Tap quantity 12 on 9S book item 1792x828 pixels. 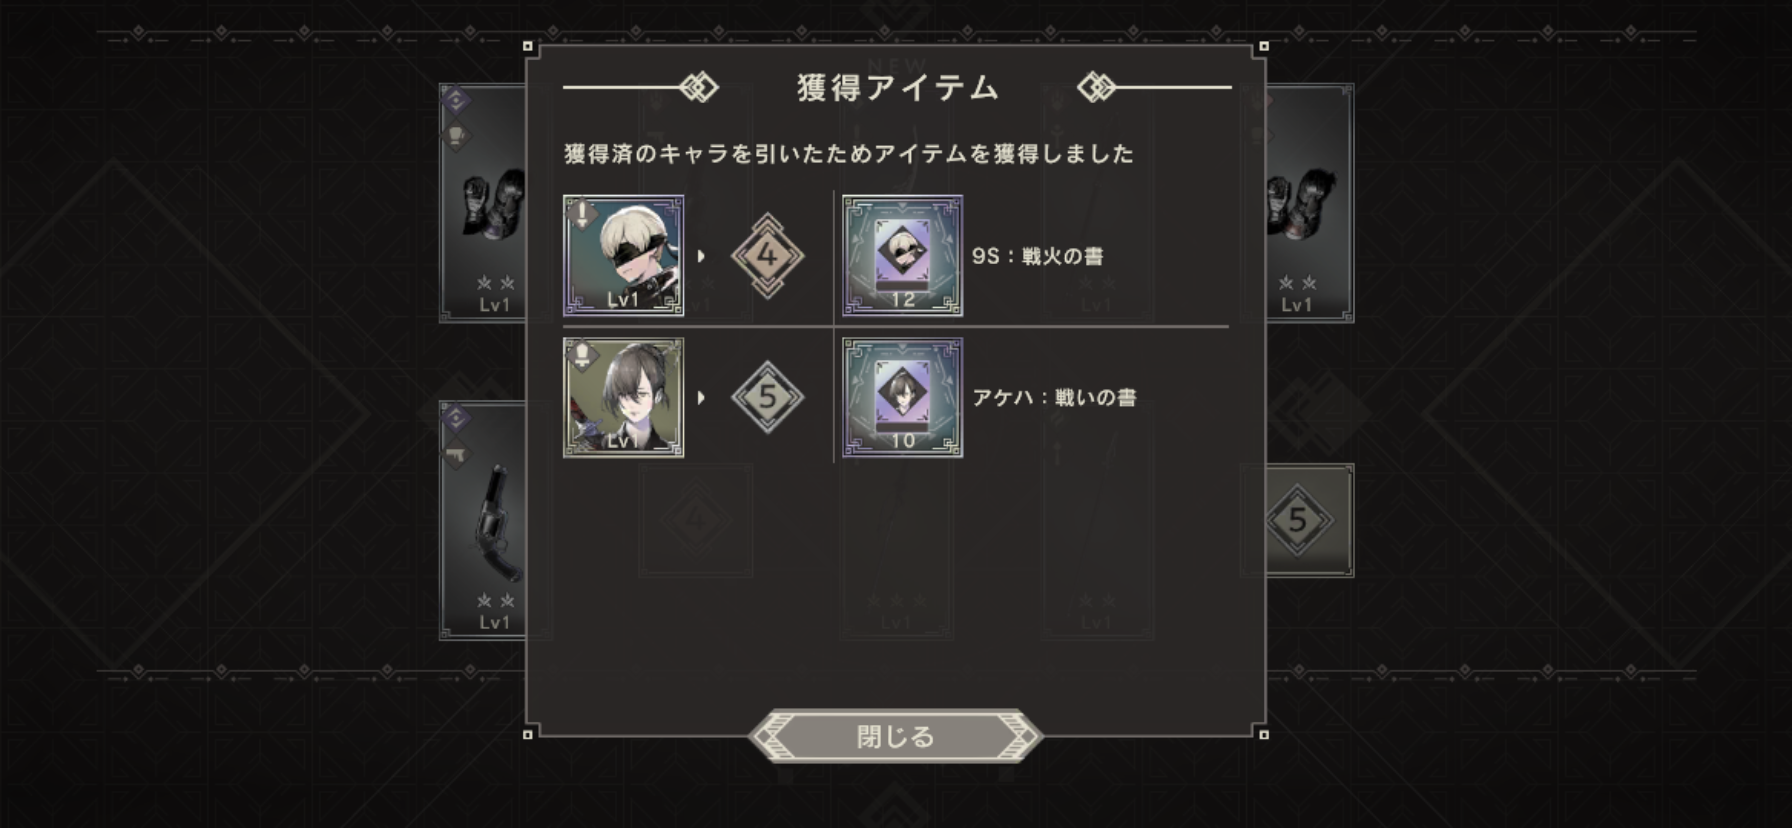click(x=903, y=299)
